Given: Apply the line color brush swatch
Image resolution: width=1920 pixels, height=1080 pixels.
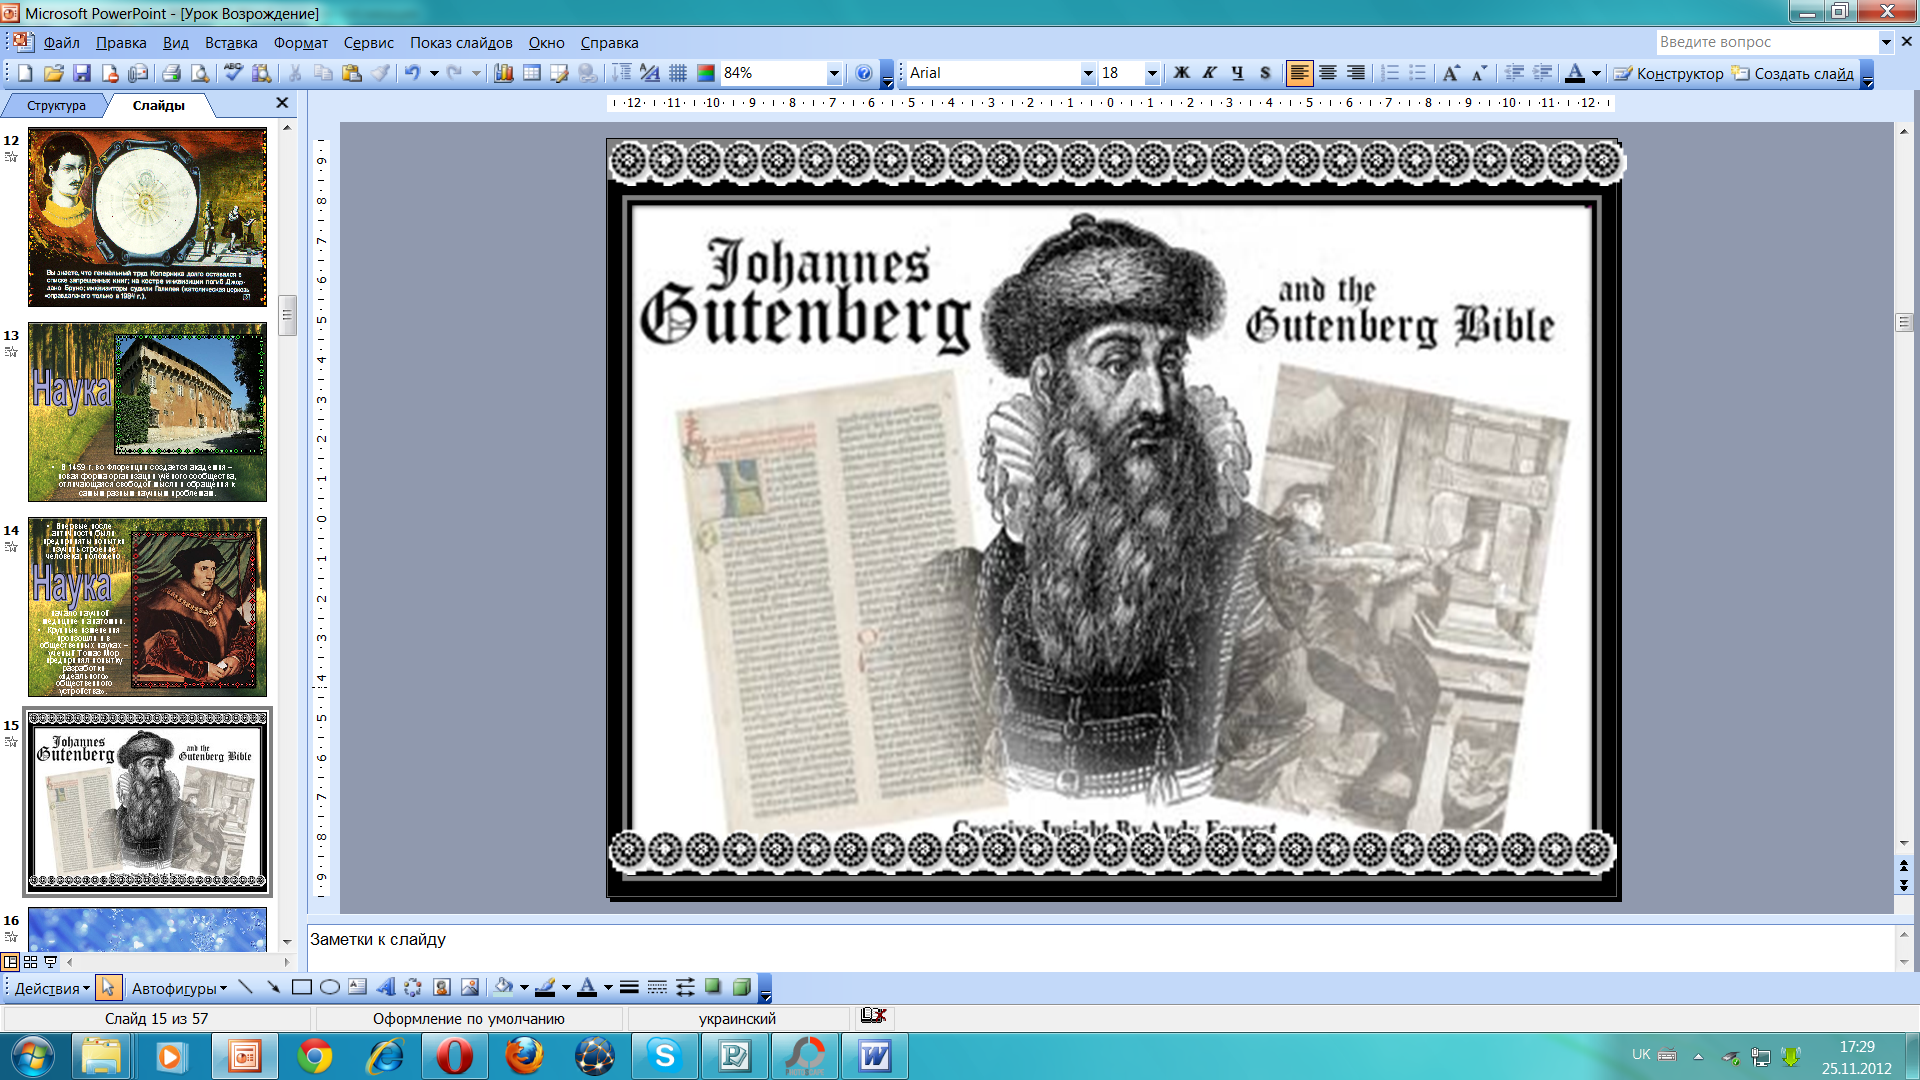Looking at the screenshot, I should pyautogui.click(x=545, y=988).
